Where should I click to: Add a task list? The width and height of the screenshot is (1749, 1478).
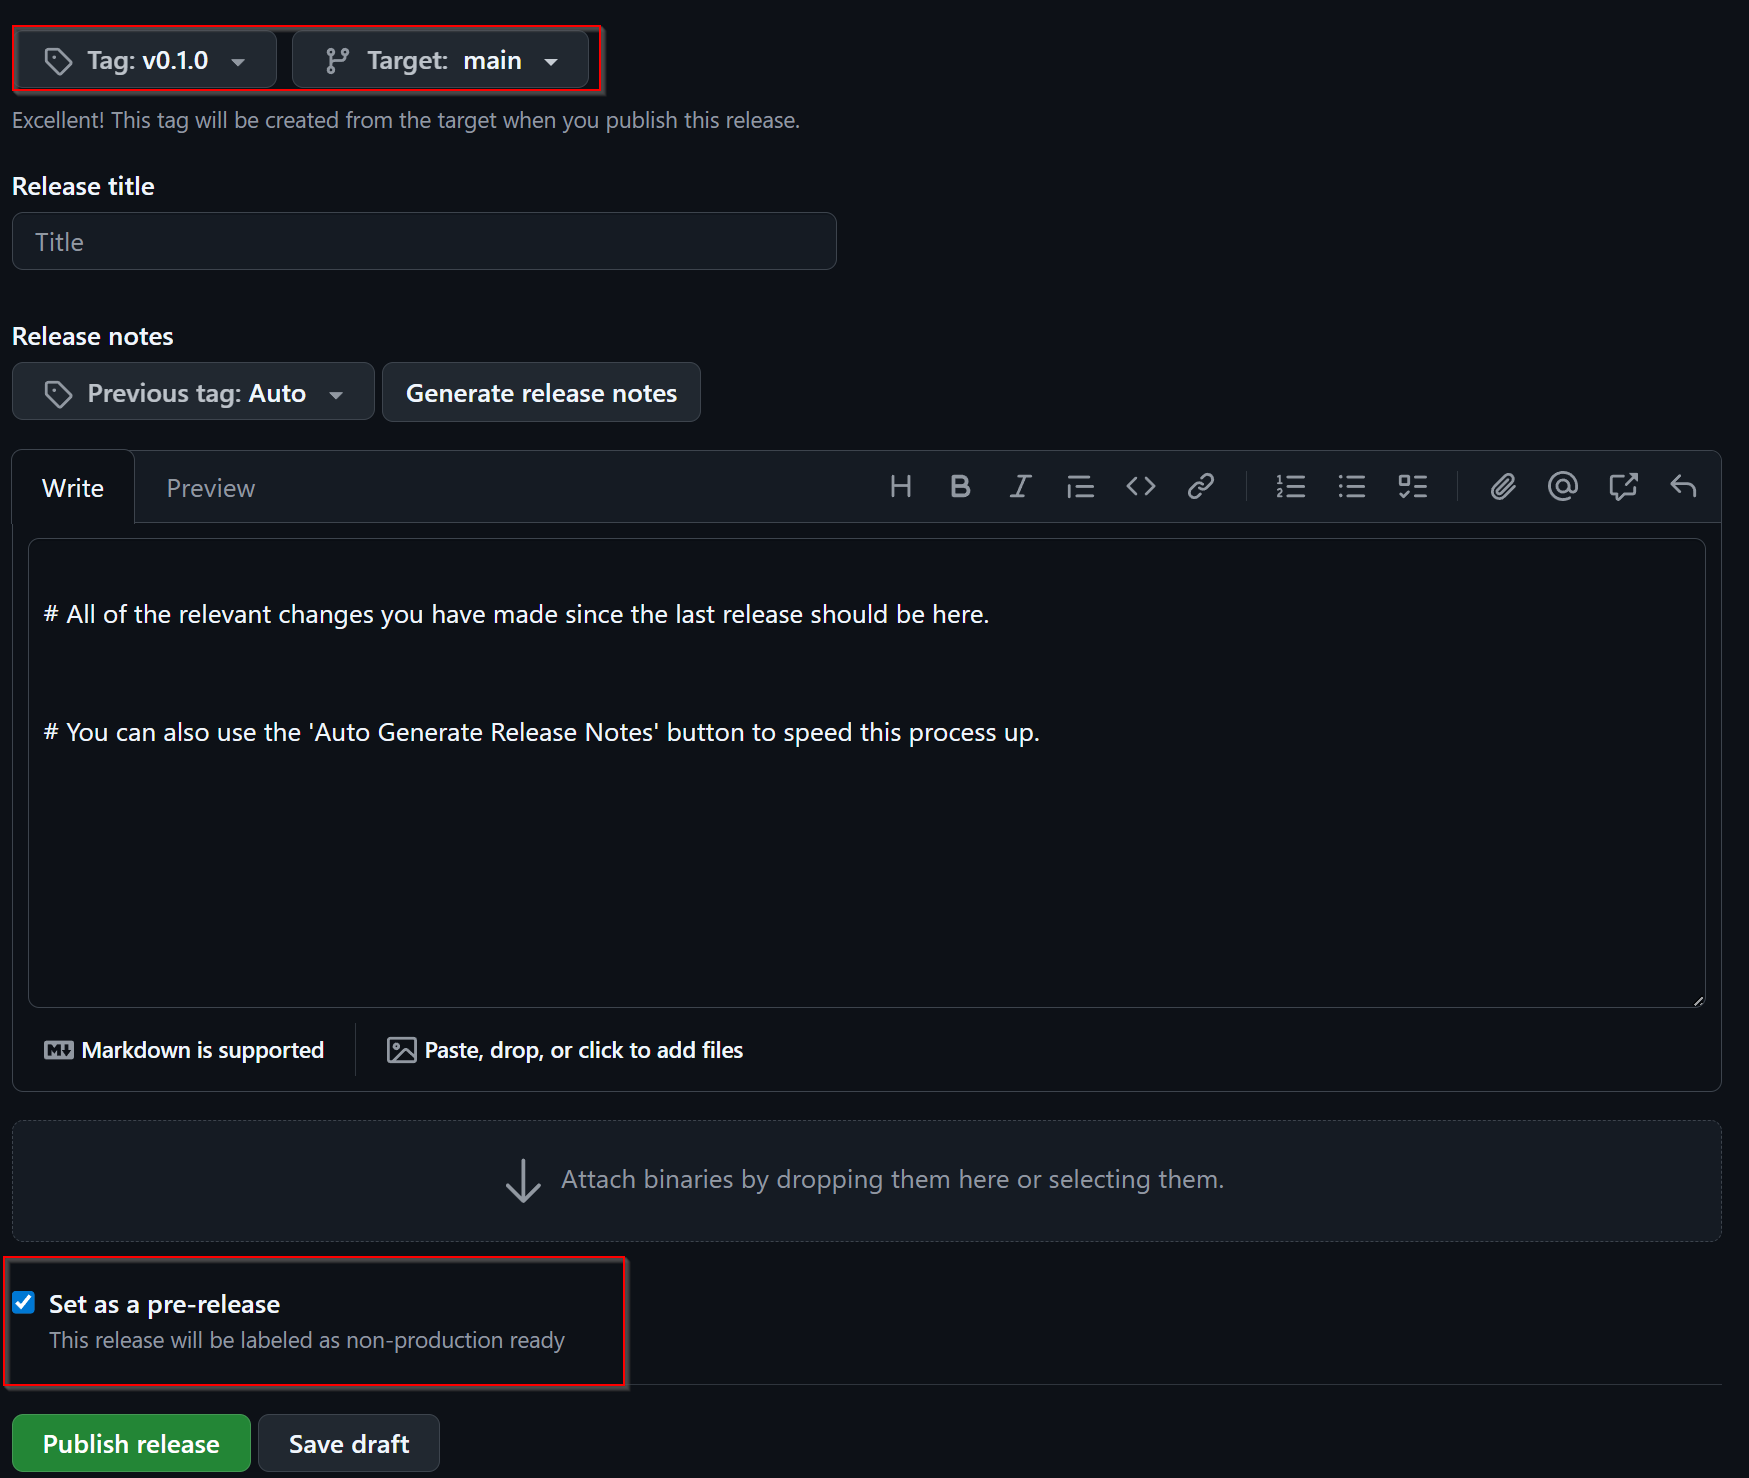1412,487
